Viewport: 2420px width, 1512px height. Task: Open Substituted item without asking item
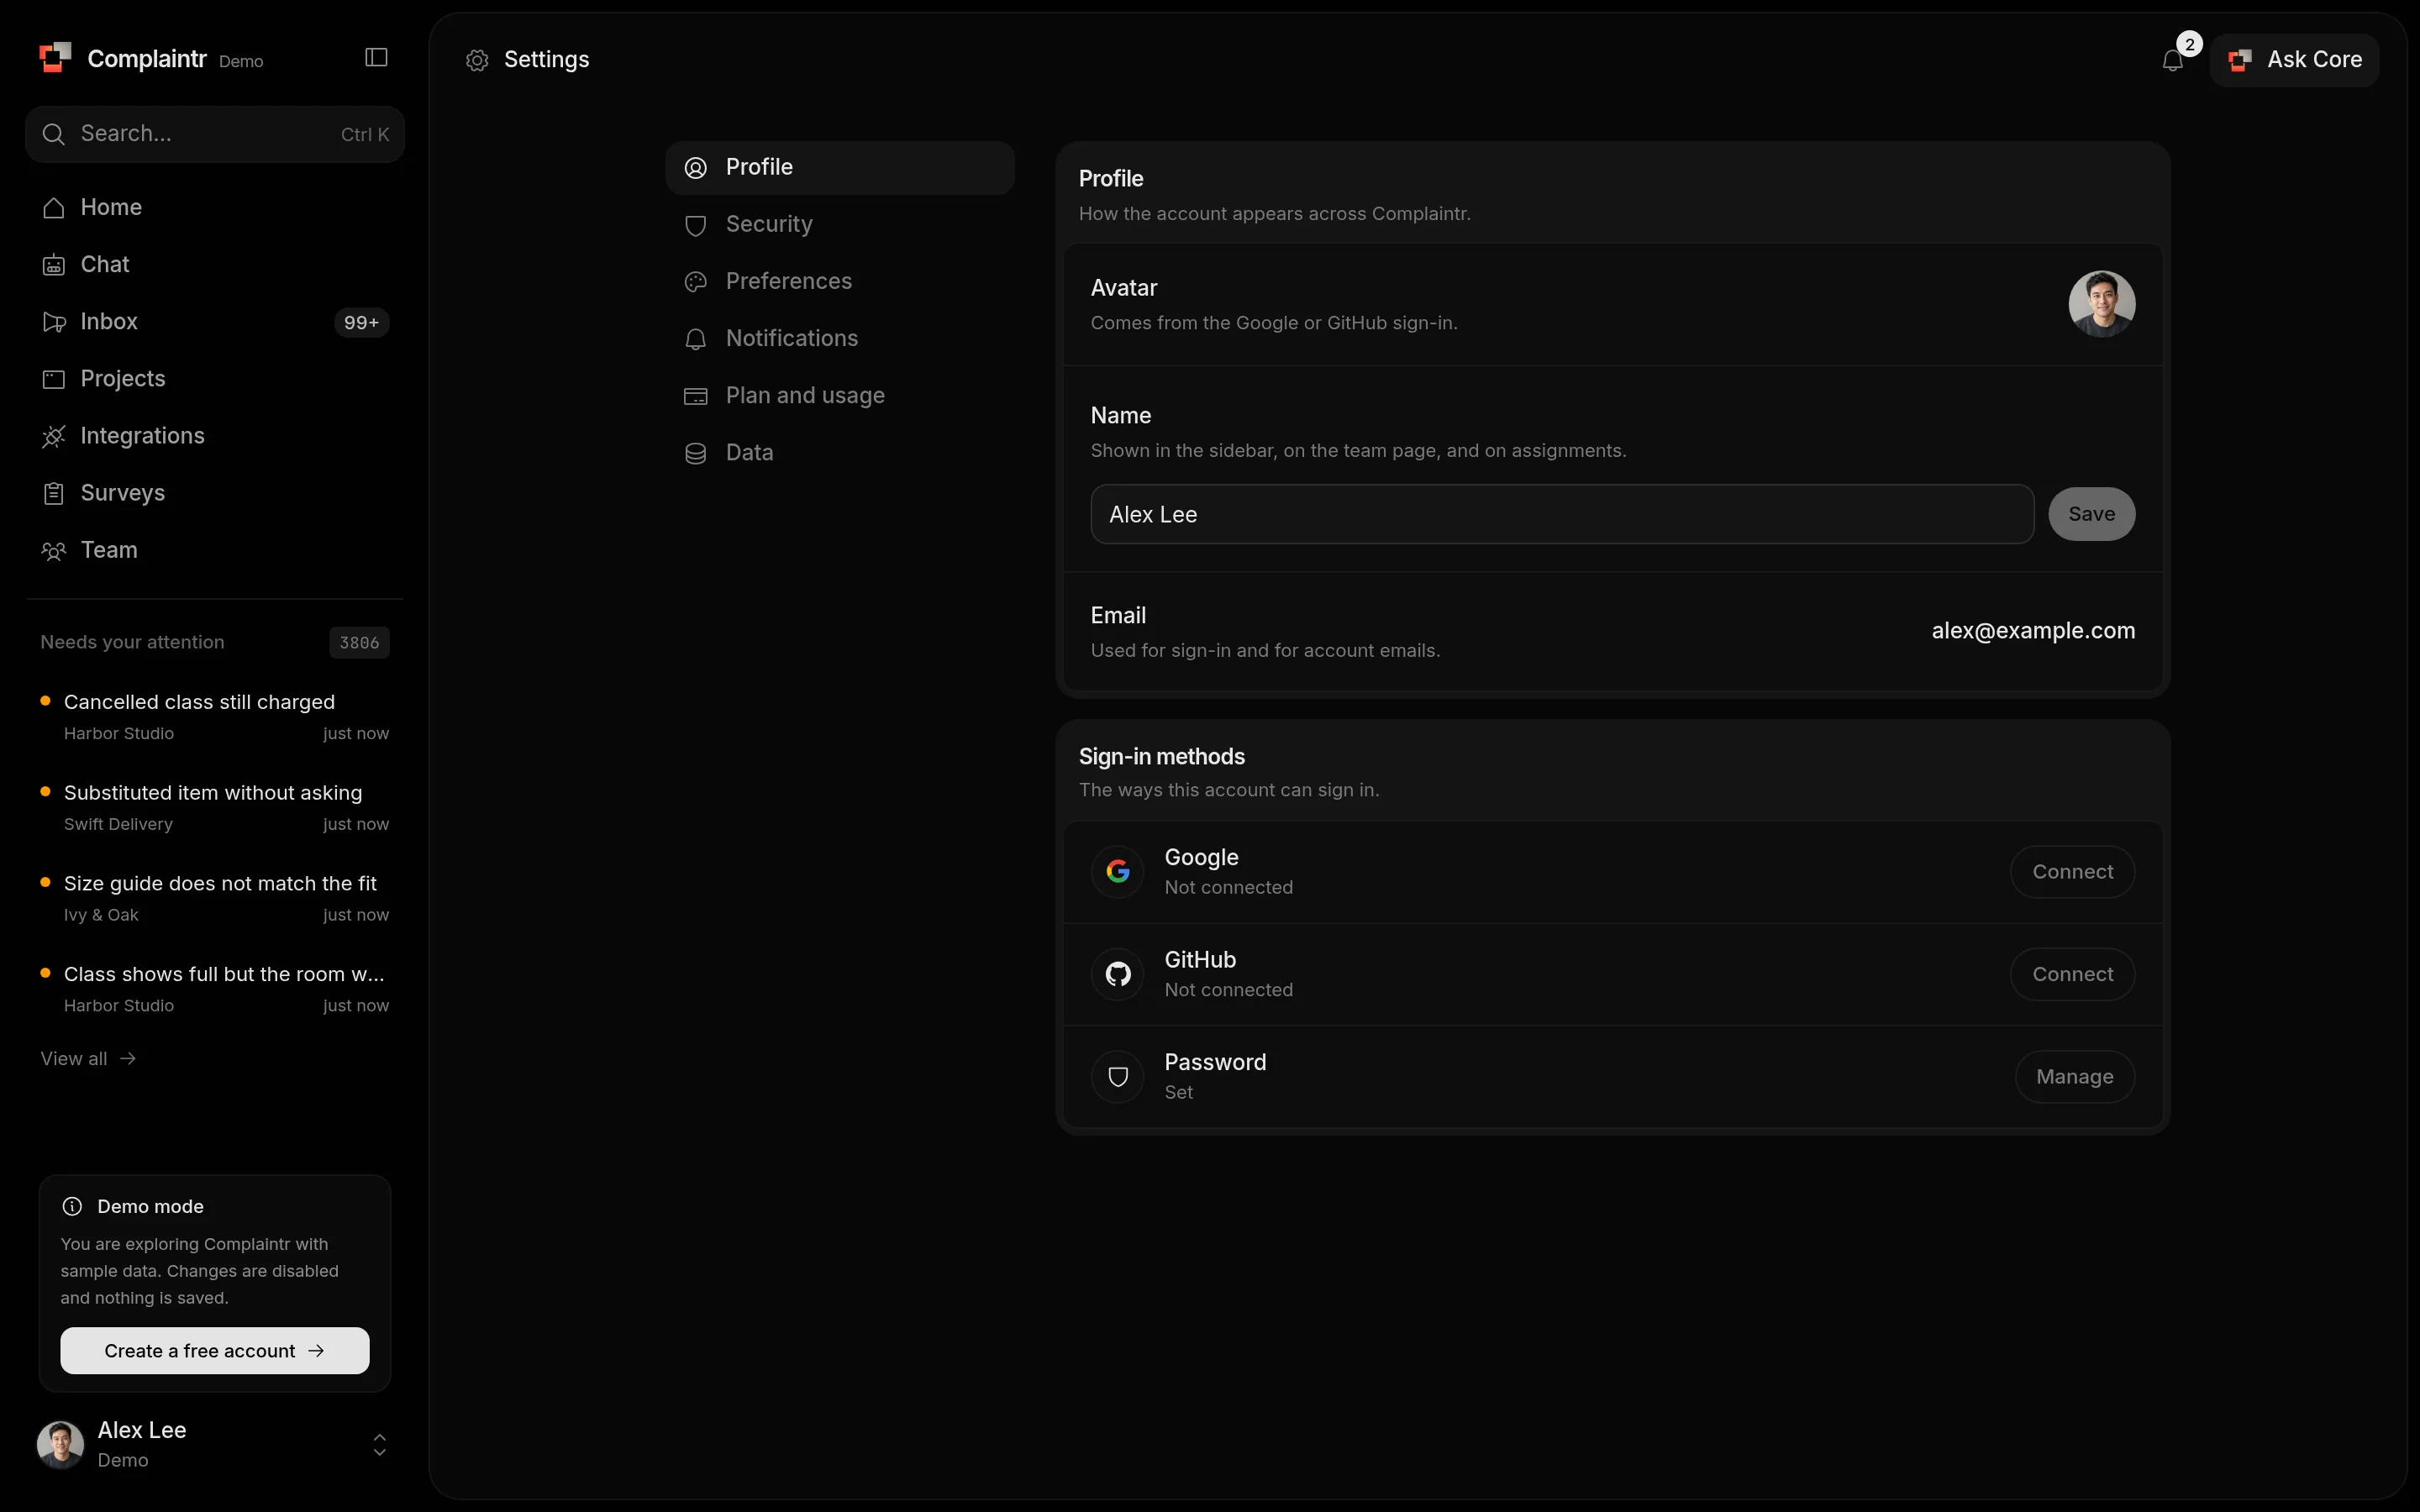pos(215,807)
